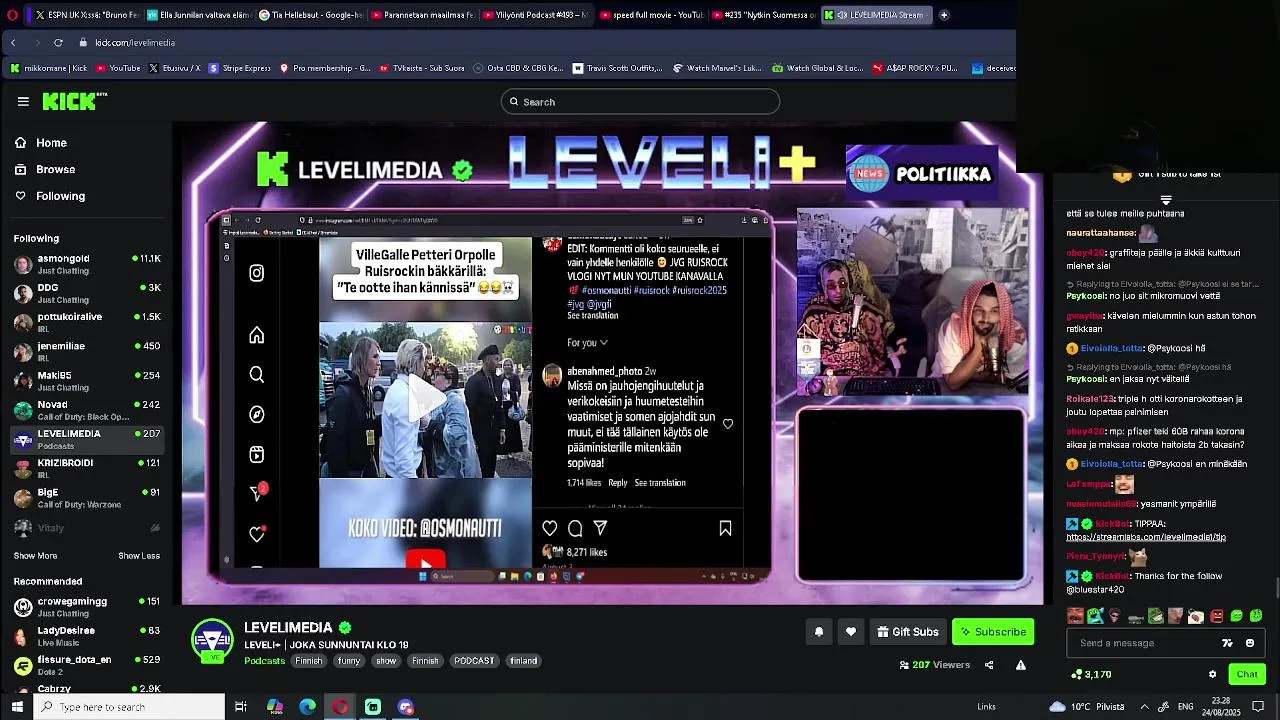Click the 'finland' stream tag
Screen dimensions: 1280x720
[523, 661]
